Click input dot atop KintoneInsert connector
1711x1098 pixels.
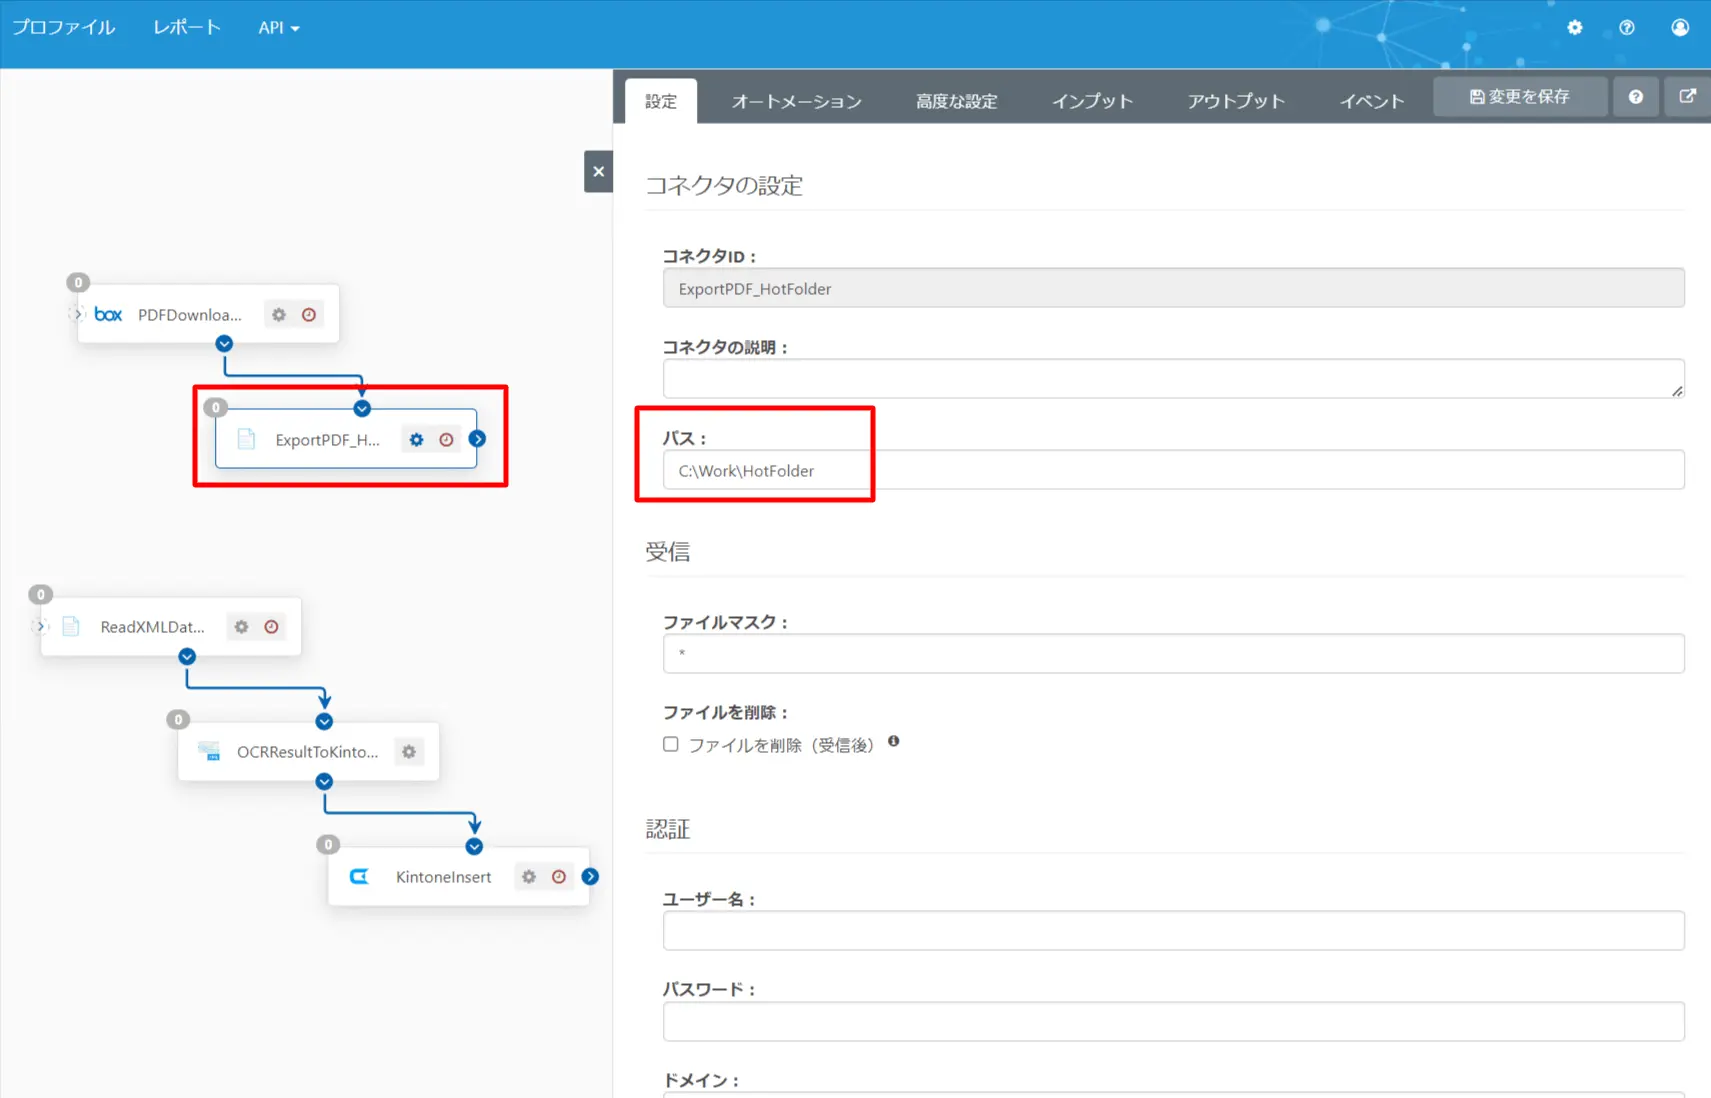coord(474,847)
